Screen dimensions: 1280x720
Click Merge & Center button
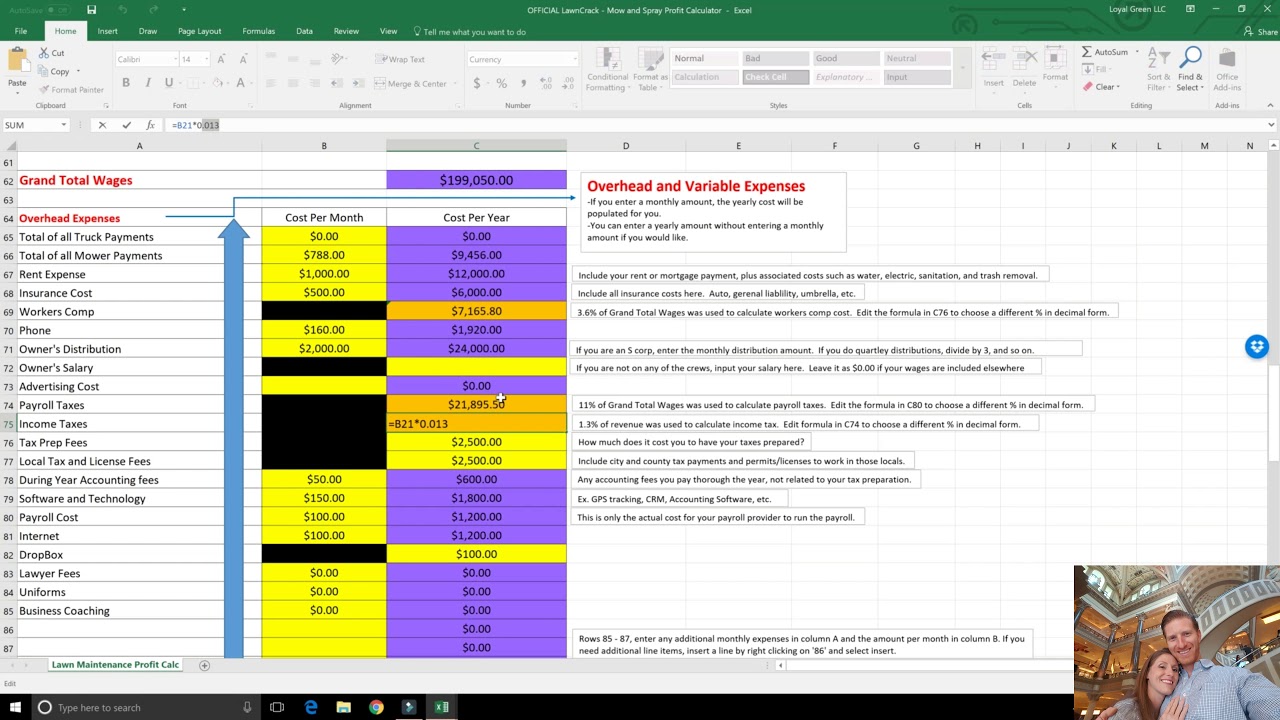(411, 84)
